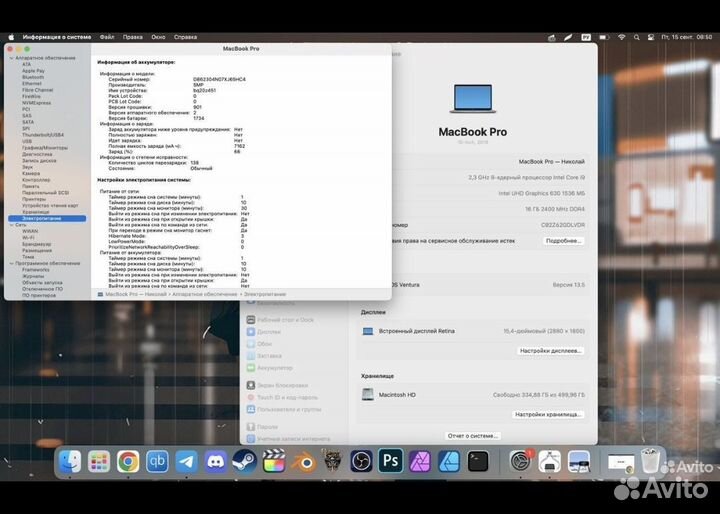The image size is (720, 514).
Task: Launch Photoshop from the Dock
Action: 390,461
